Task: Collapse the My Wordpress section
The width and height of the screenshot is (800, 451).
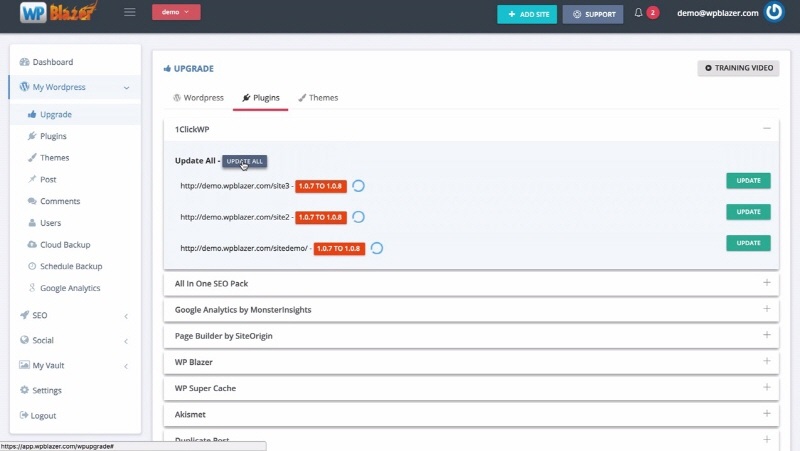Action: click(74, 87)
